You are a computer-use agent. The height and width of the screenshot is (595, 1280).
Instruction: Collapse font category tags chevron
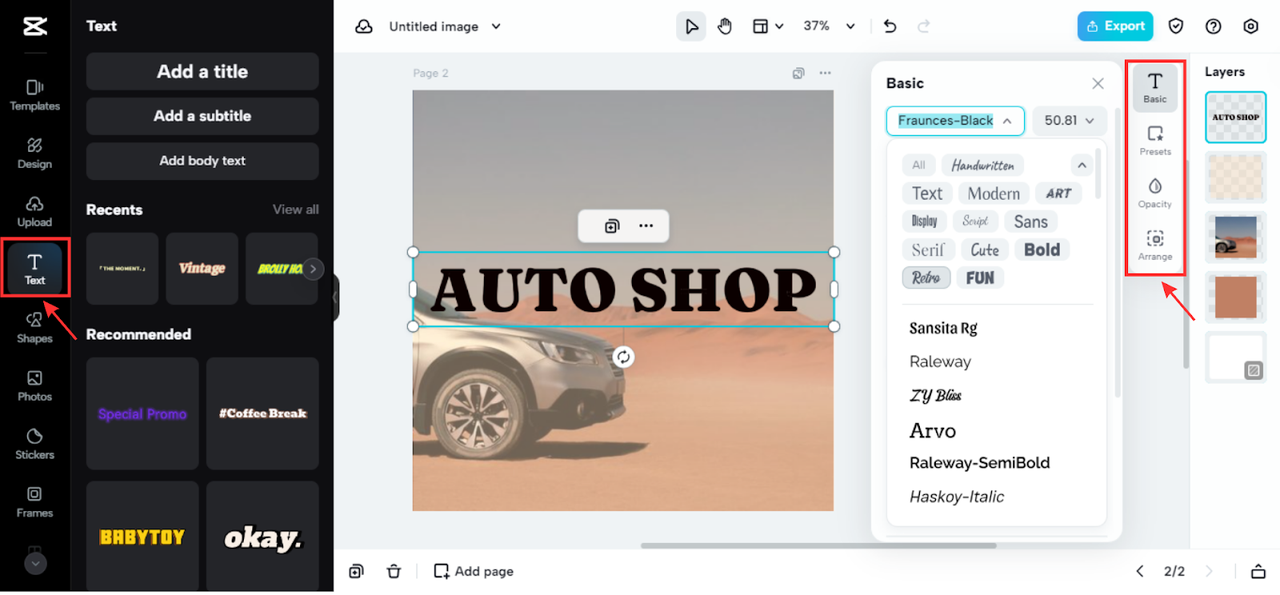(x=1081, y=165)
